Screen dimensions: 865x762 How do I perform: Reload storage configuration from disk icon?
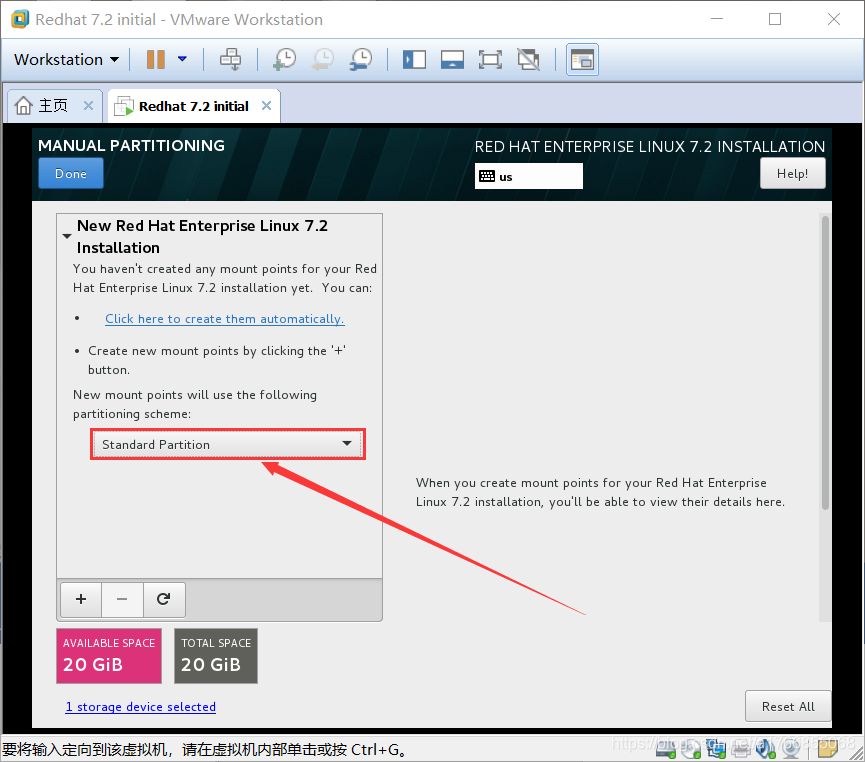(163, 599)
